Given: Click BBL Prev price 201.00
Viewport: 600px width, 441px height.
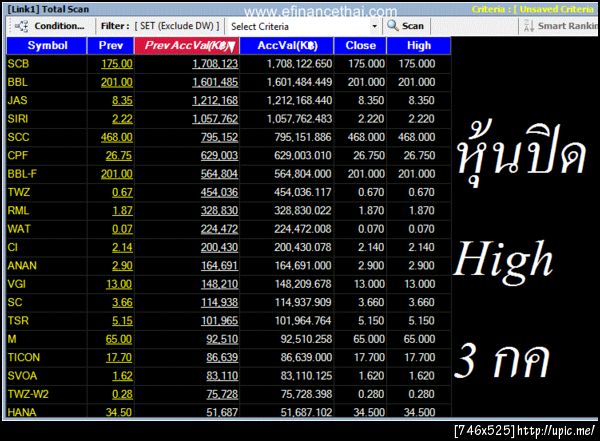Looking at the screenshot, I should pos(117,82).
